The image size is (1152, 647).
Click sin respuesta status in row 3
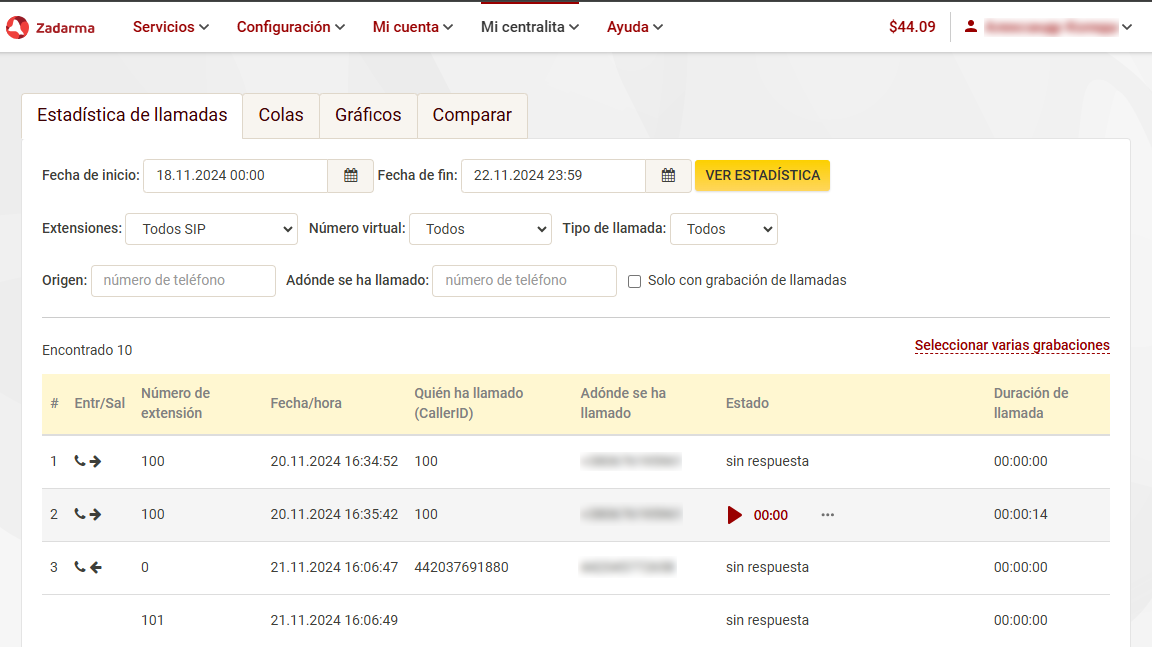pyautogui.click(x=767, y=567)
